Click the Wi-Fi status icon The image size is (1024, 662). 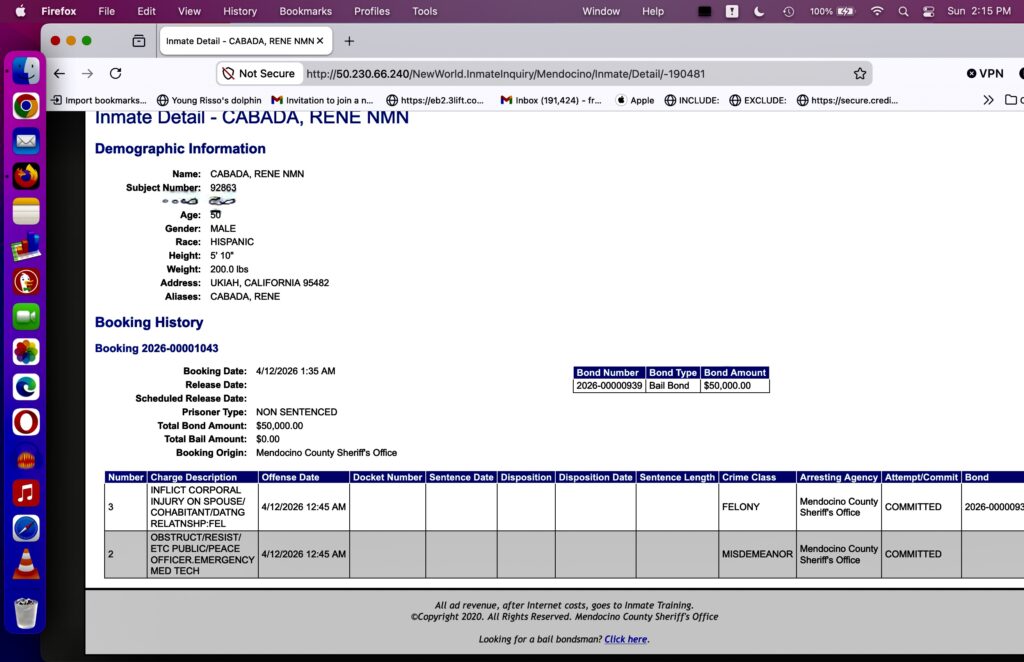click(x=877, y=11)
